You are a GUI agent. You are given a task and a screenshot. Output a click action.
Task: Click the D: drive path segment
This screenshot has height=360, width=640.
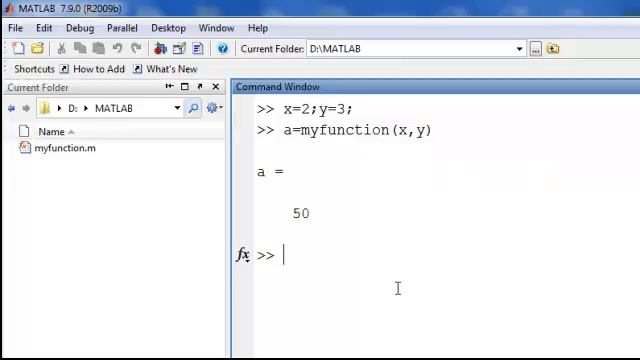(73, 109)
